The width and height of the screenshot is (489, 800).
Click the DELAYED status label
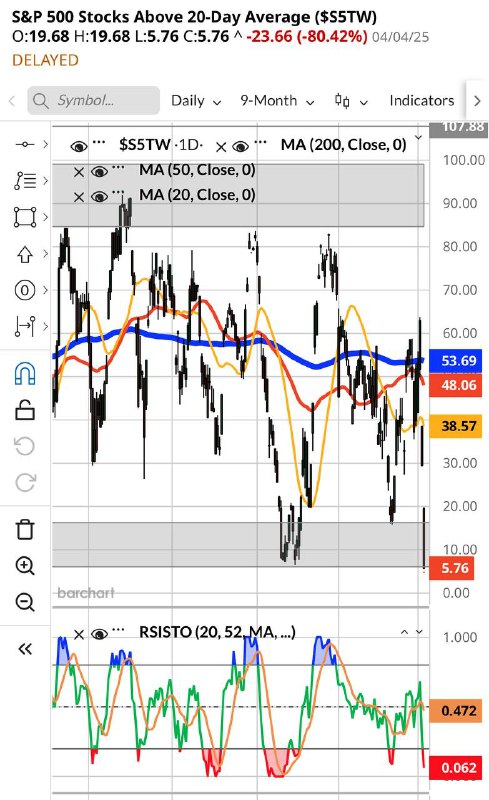(x=45, y=60)
